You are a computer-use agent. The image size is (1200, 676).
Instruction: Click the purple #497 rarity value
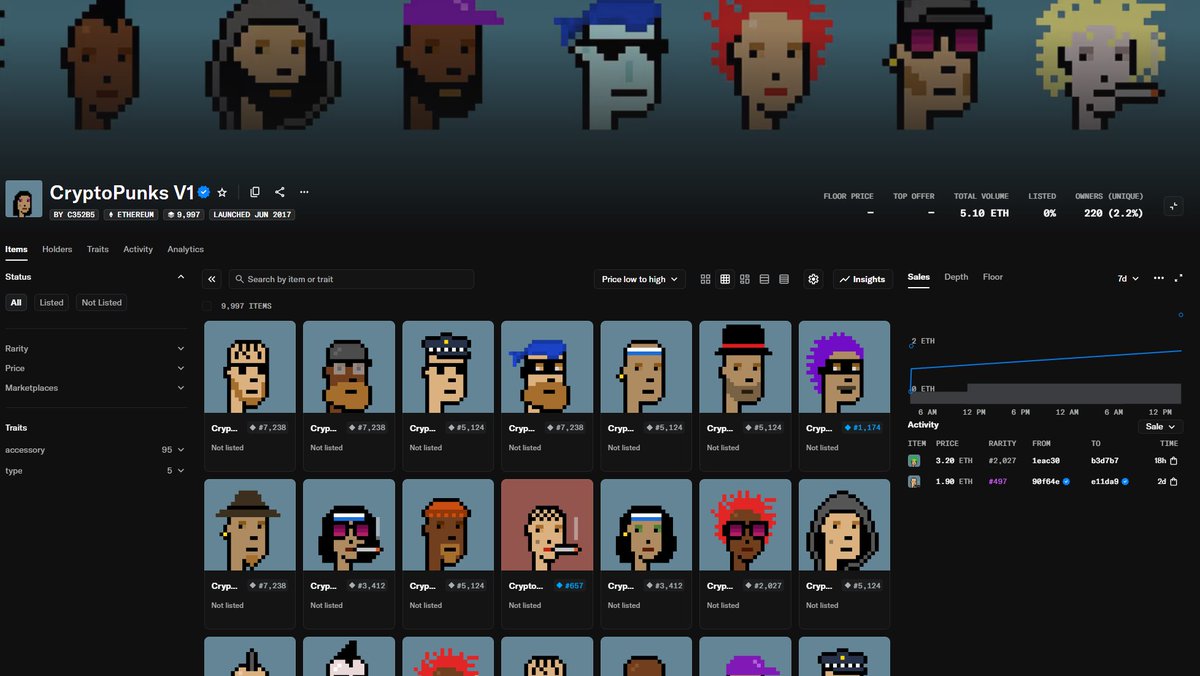click(x=998, y=481)
